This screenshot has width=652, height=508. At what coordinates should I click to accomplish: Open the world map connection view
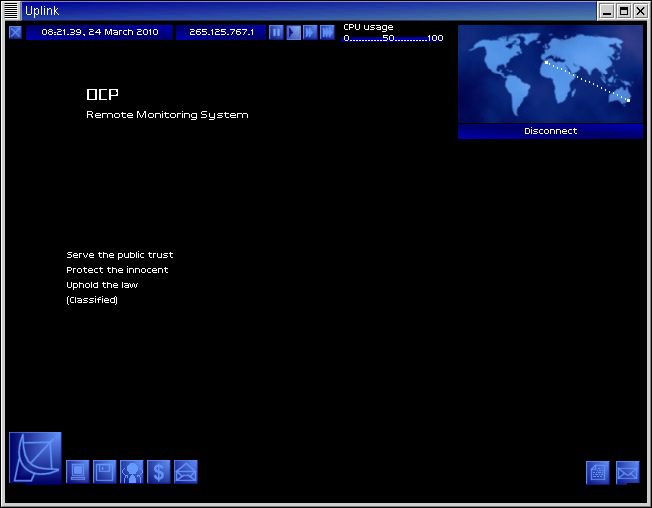(550, 74)
